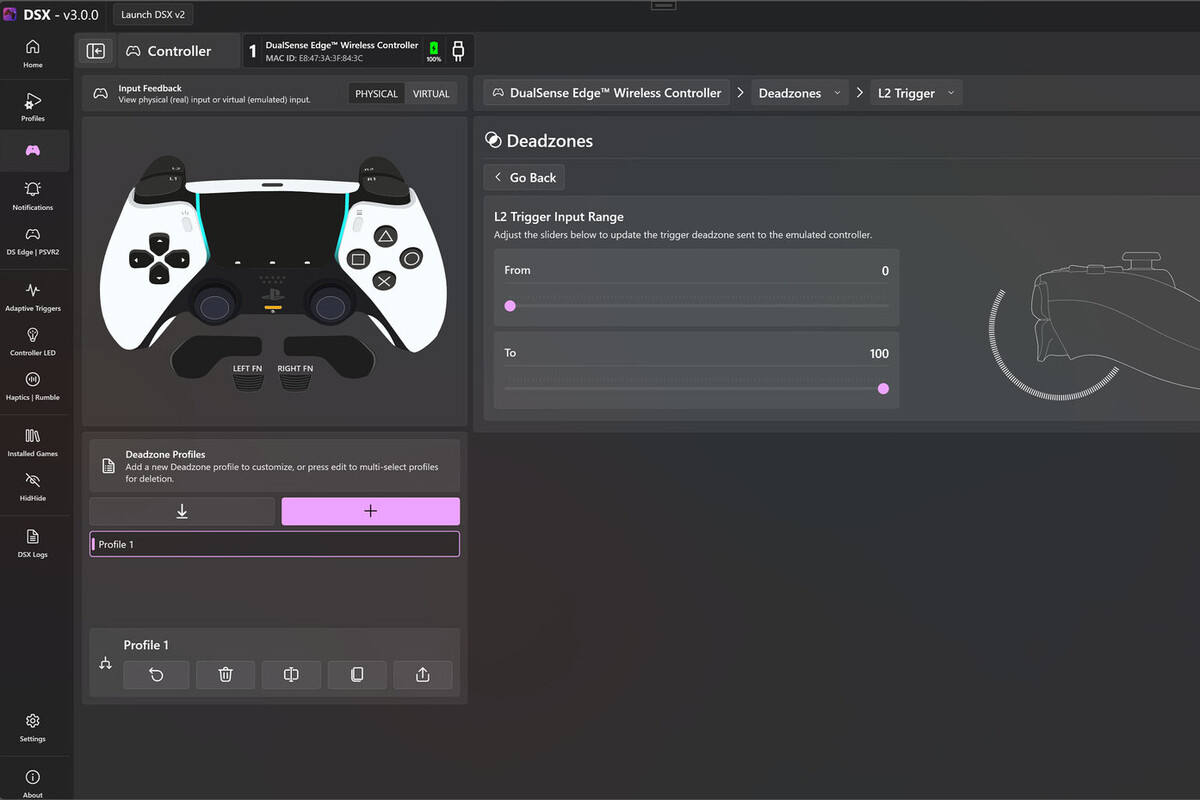Viewport: 1200px width, 800px height.
Task: Open the DS Edge | PSVR2 section
Action: click(33, 240)
